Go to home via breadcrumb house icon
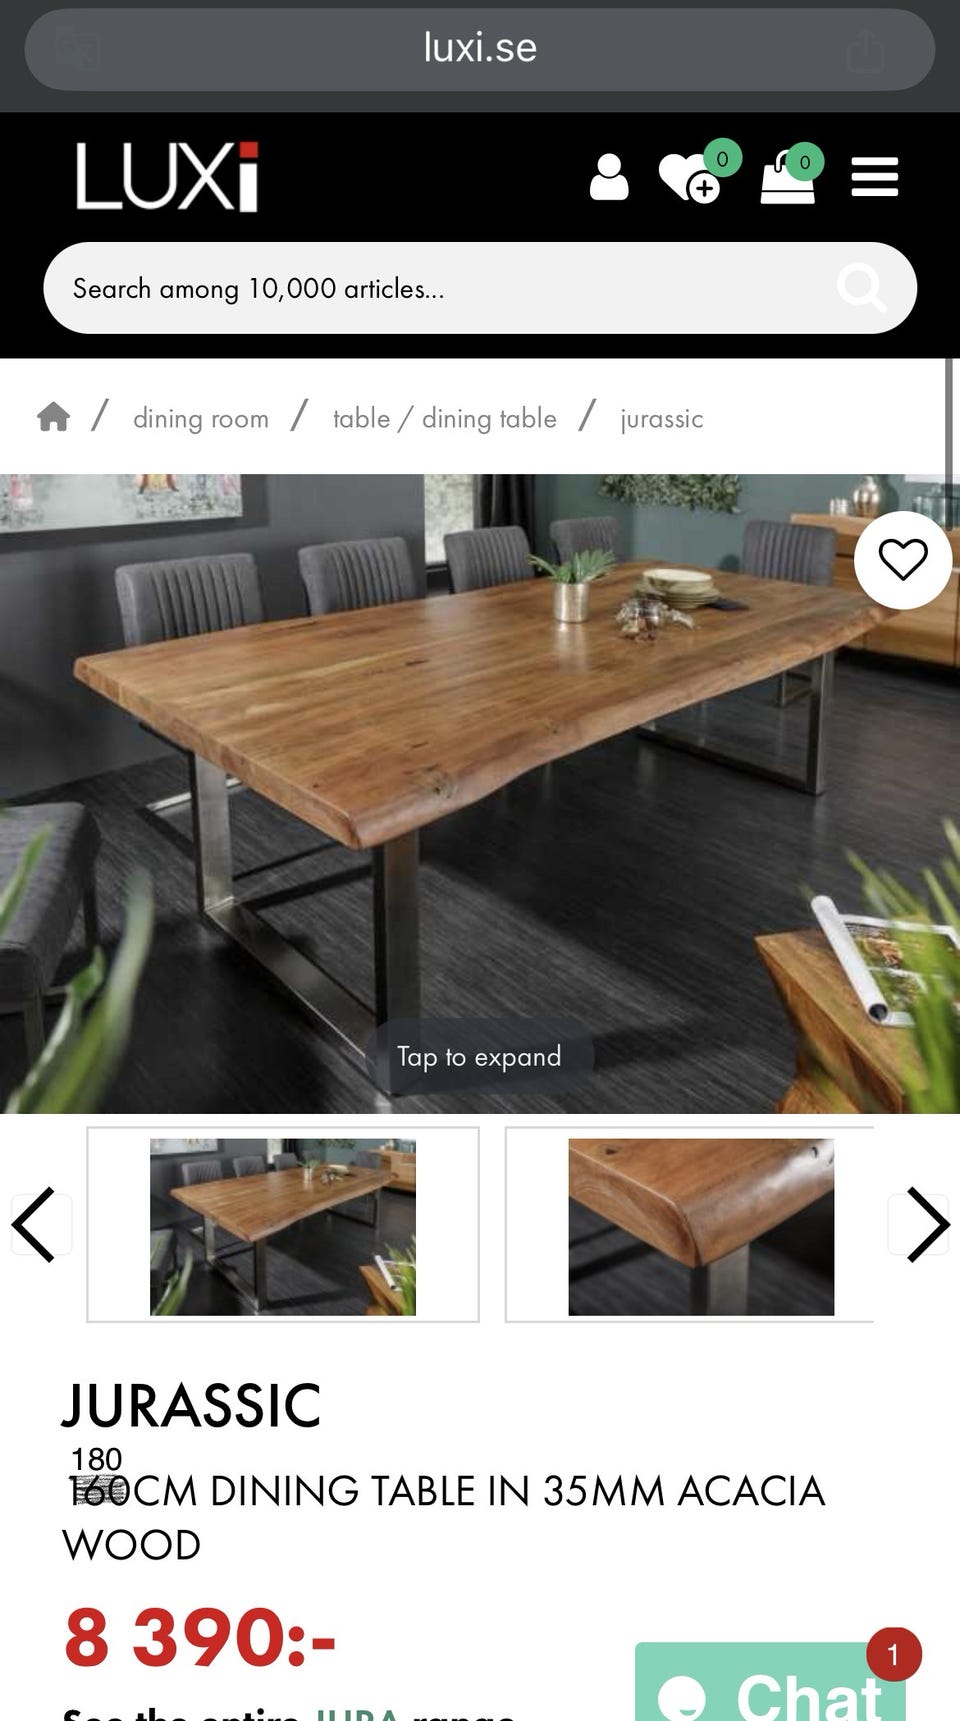The height and width of the screenshot is (1721, 960). pos(54,417)
